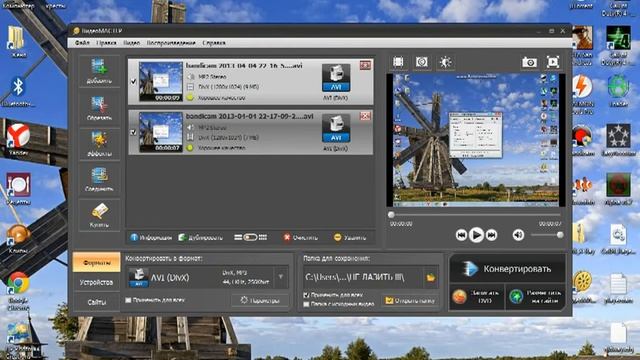The width and height of the screenshot is (640, 360).
Task: Click the Конвертировать button
Action: click(507, 269)
